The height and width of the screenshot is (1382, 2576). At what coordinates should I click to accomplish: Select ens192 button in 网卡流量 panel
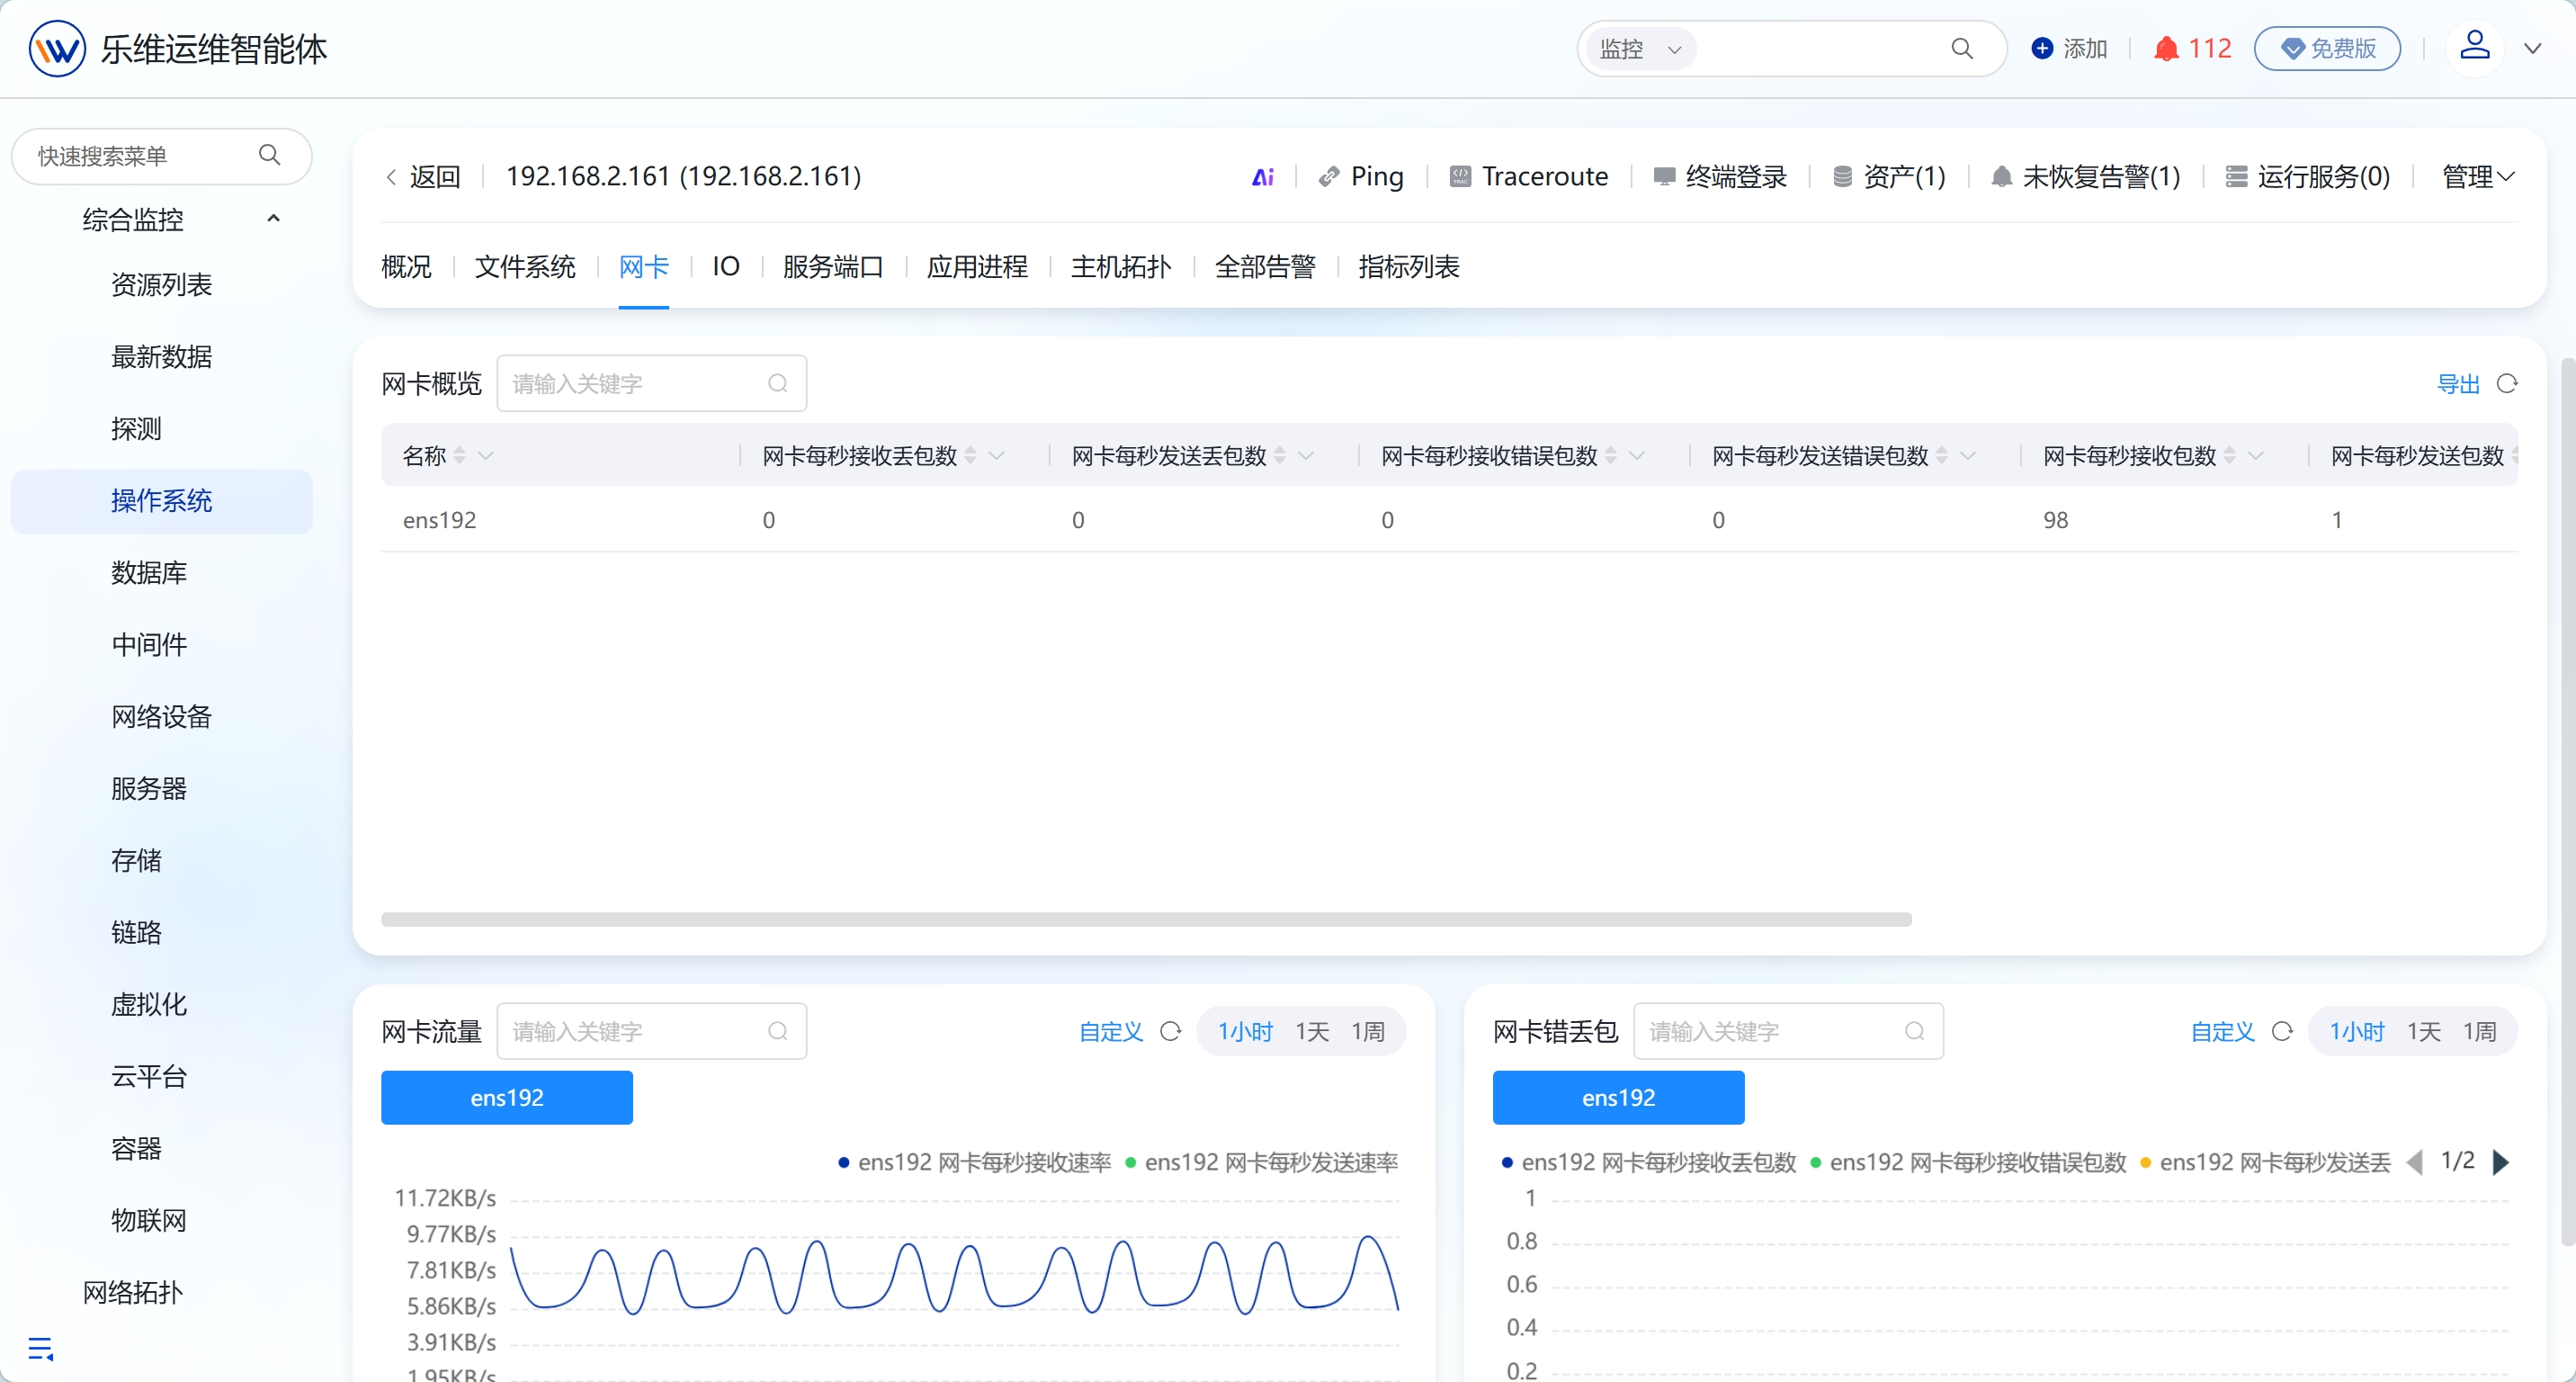(506, 1097)
